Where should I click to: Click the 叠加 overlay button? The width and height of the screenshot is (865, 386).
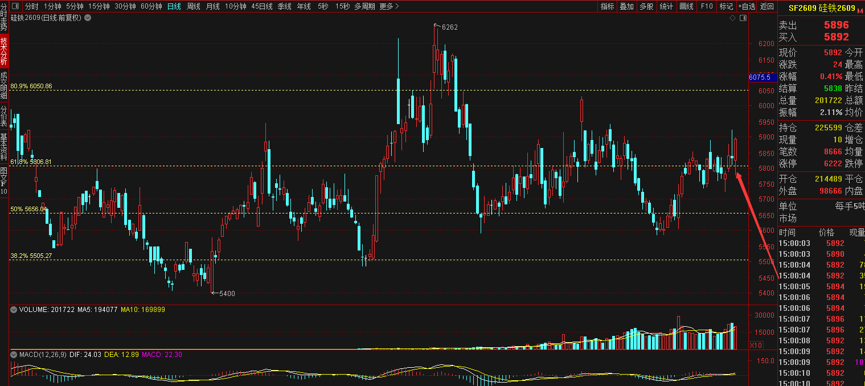pos(627,7)
